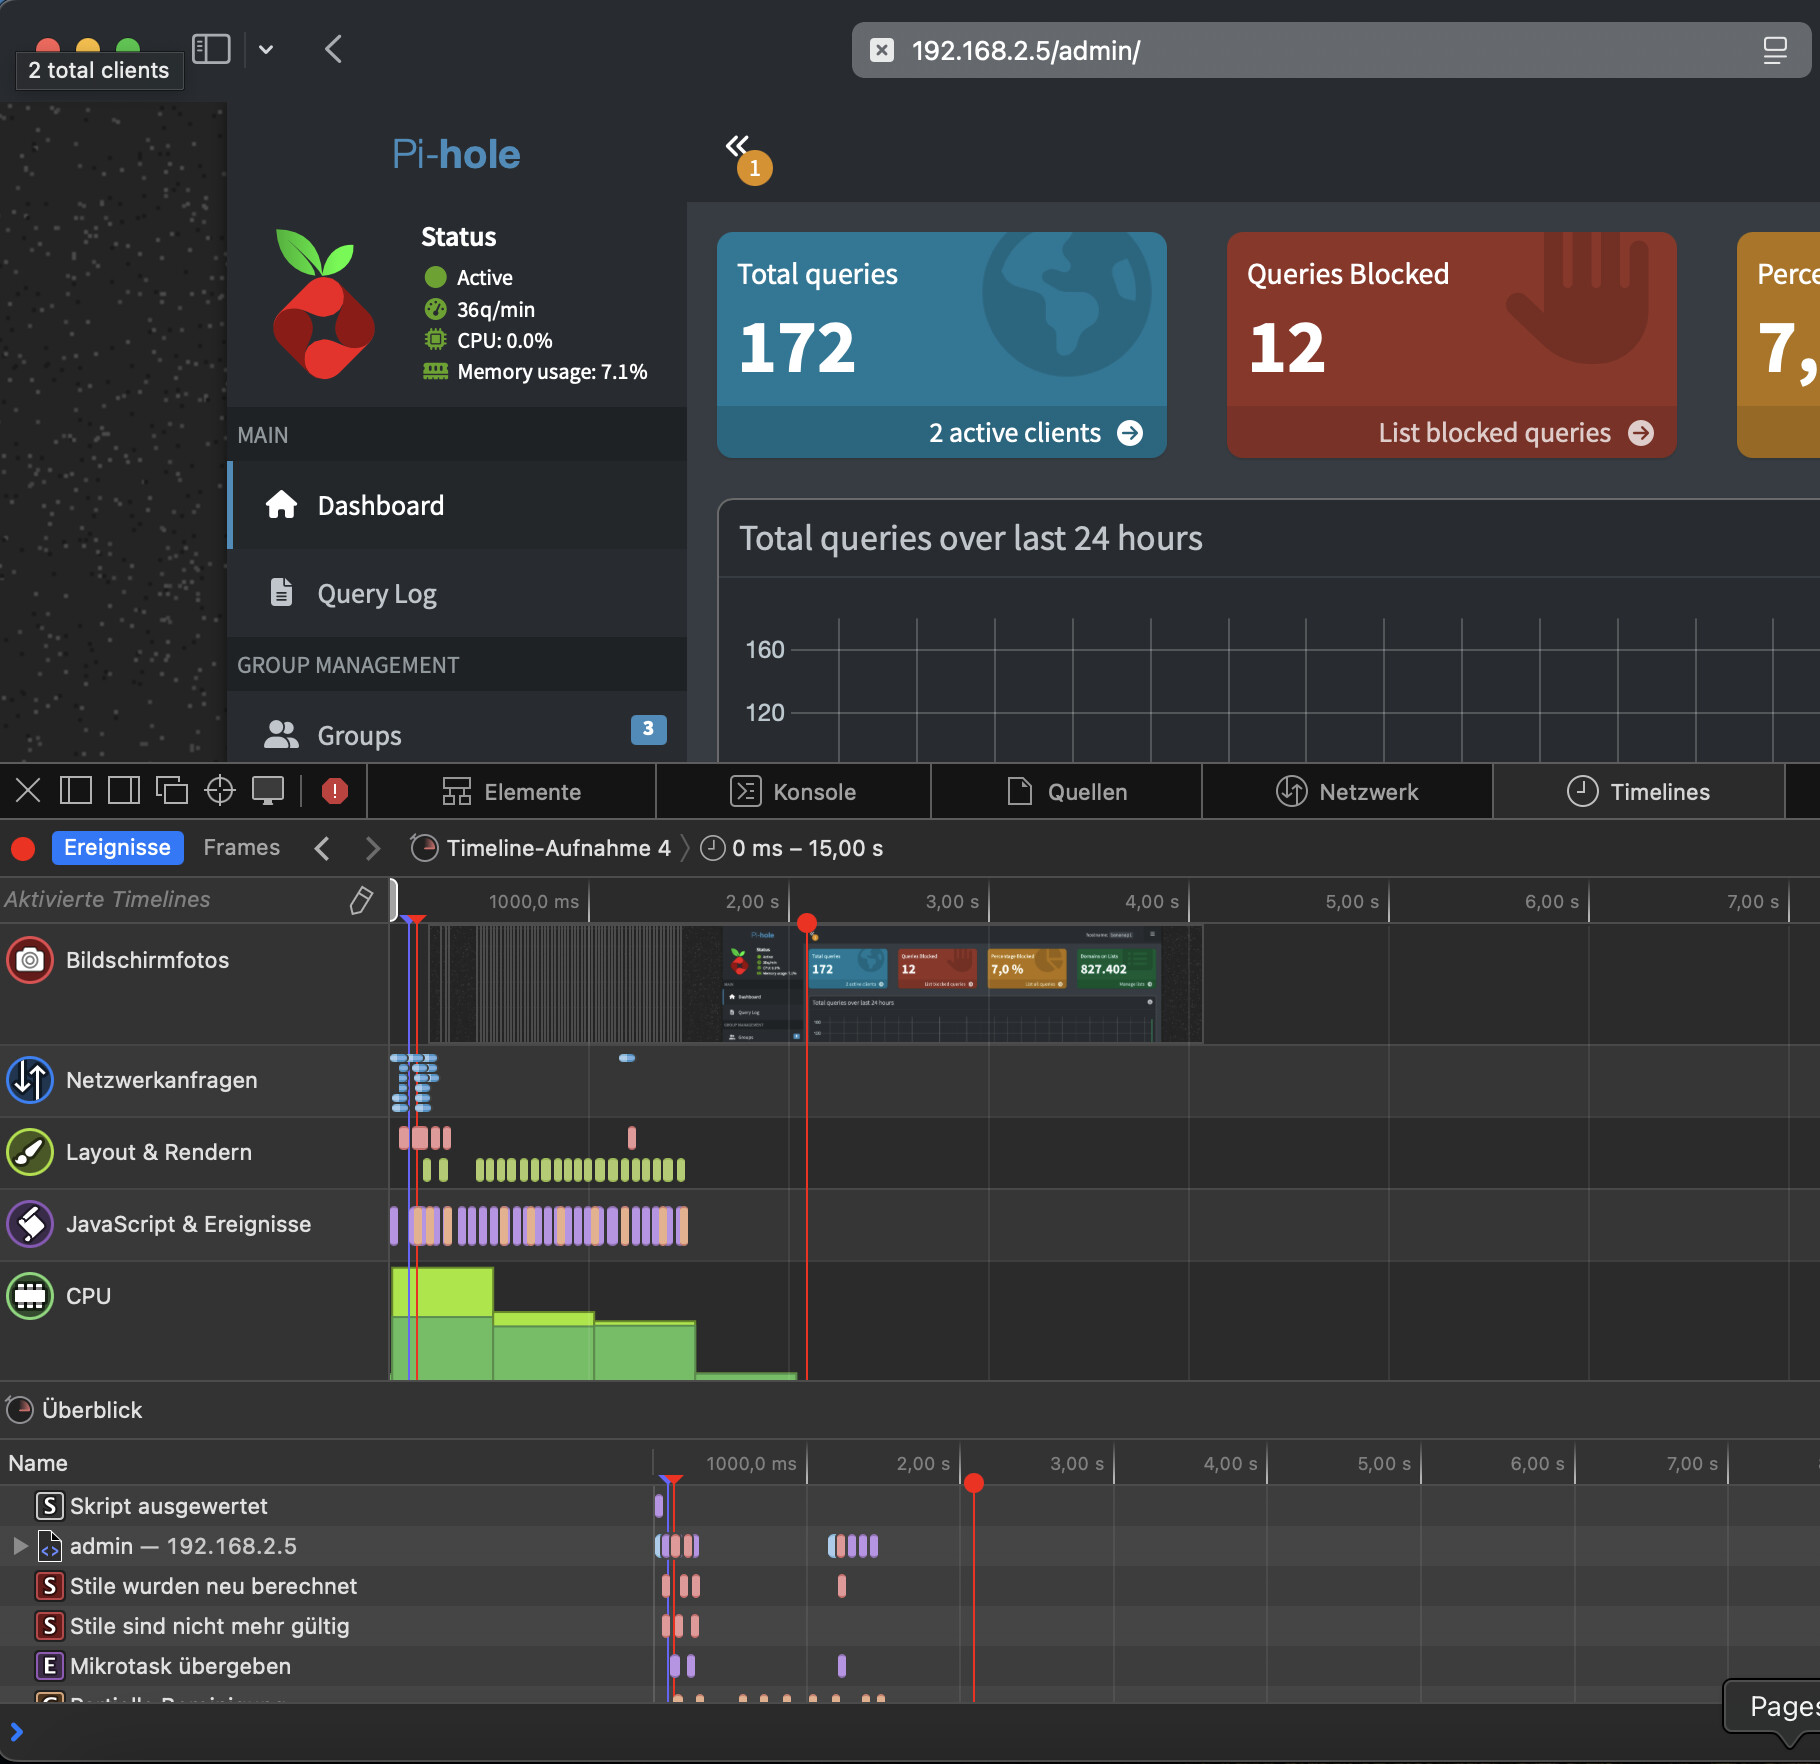
Task: Expand the admin — 192.168.2.5 row
Action: pyautogui.click(x=20, y=1546)
